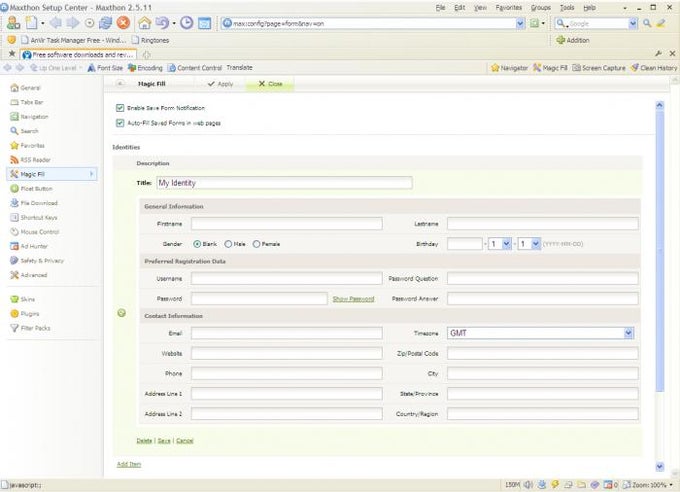Screen dimensions: 680x492
Task: Click the highlighter icon next to search
Action: point(661,23)
